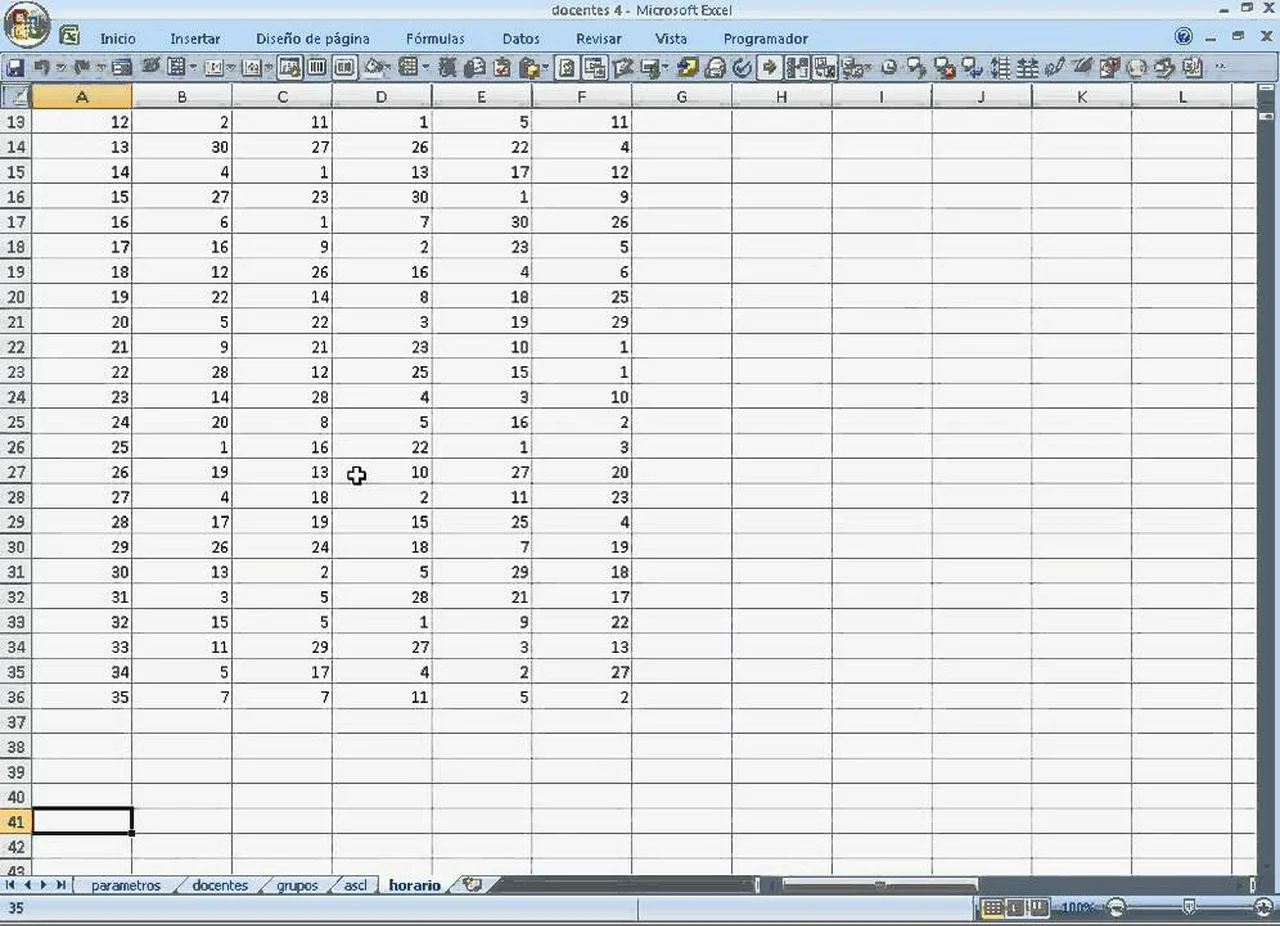1280x926 pixels.
Task: Click the Redo arrow icon
Action: (81, 68)
